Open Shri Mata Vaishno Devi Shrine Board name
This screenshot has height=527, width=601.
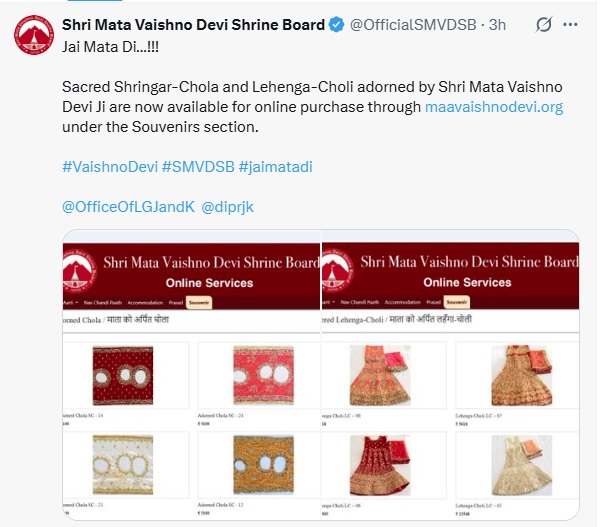pyautogui.click(x=194, y=25)
